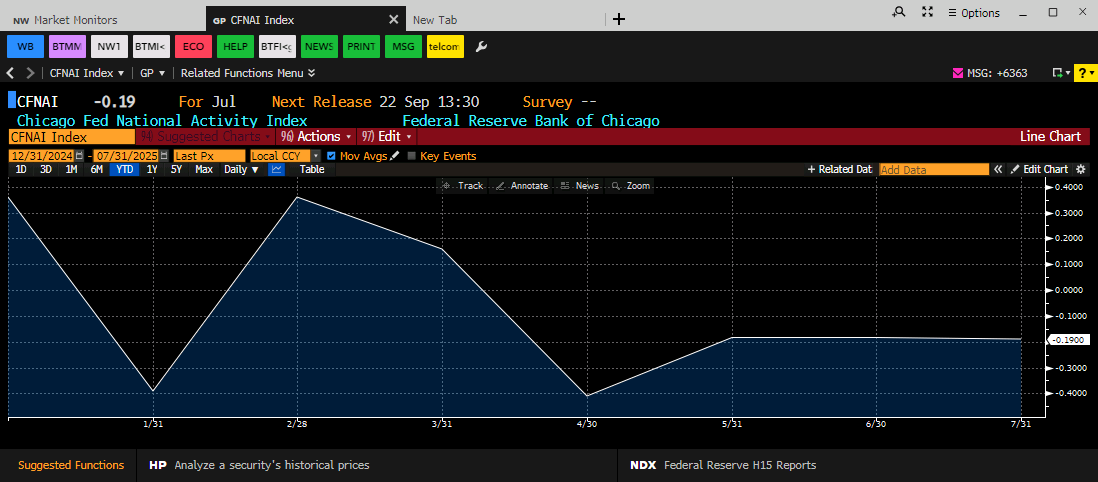Go back with the left arrow
This screenshot has width=1098, height=482.
coord(11,73)
